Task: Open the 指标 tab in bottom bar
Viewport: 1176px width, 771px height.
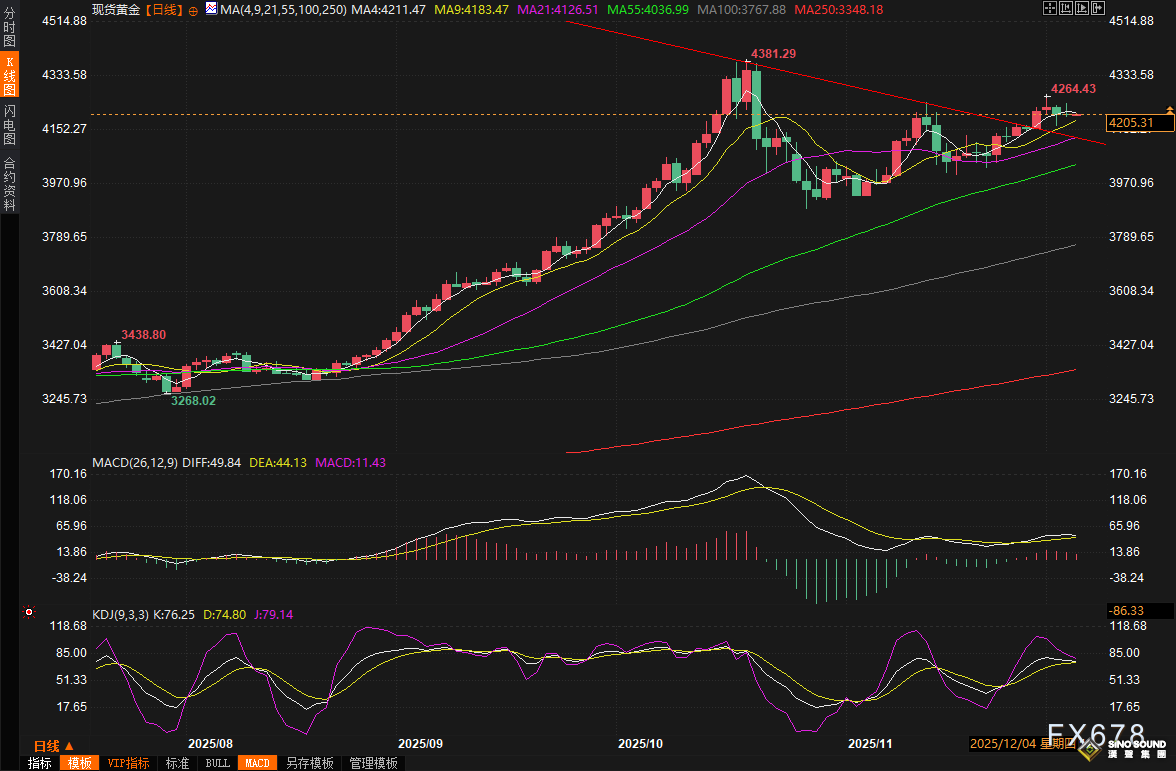Action: [40, 763]
